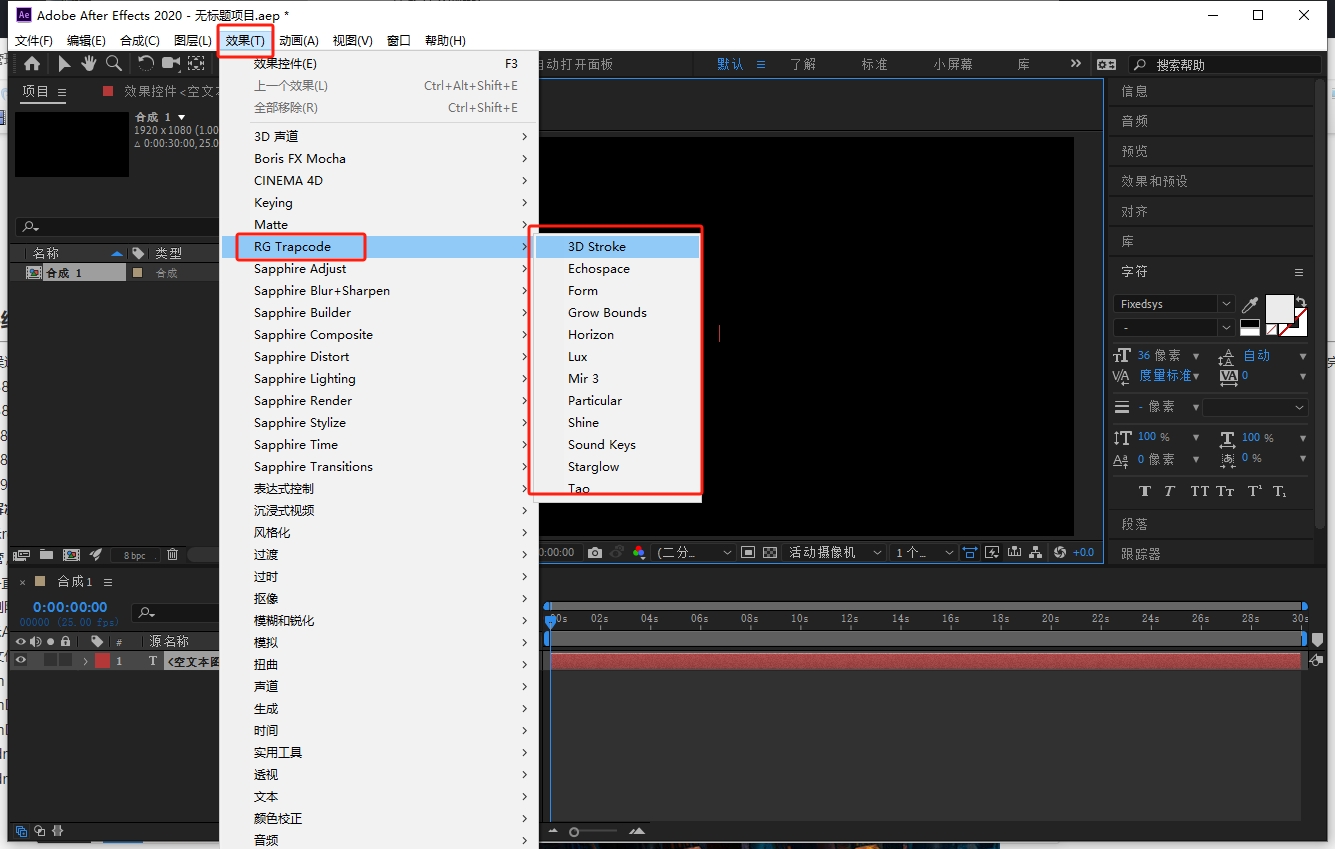
Task: Open the 合成(C) Composition menu
Action: tap(139, 40)
